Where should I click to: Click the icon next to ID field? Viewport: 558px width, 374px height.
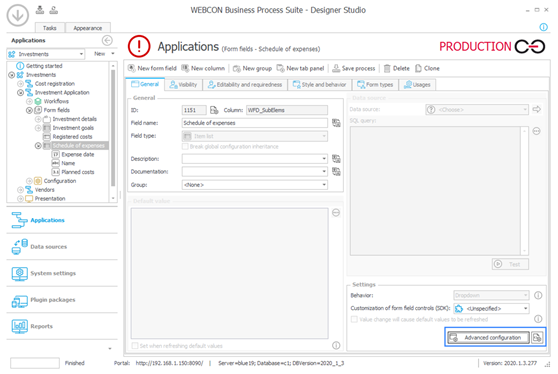pos(214,110)
